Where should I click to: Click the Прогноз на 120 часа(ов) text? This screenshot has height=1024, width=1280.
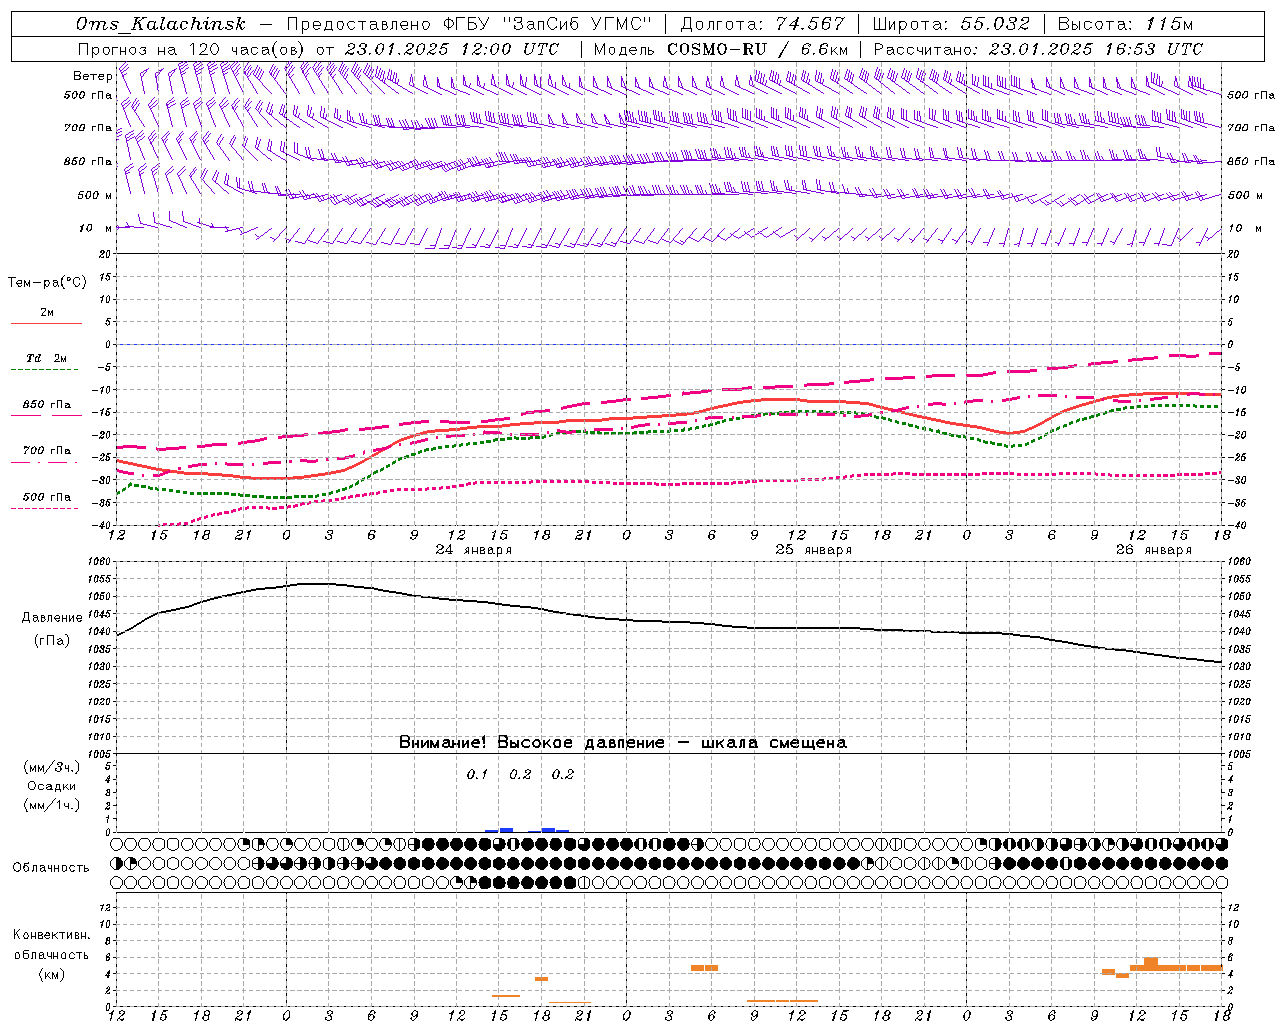point(193,49)
